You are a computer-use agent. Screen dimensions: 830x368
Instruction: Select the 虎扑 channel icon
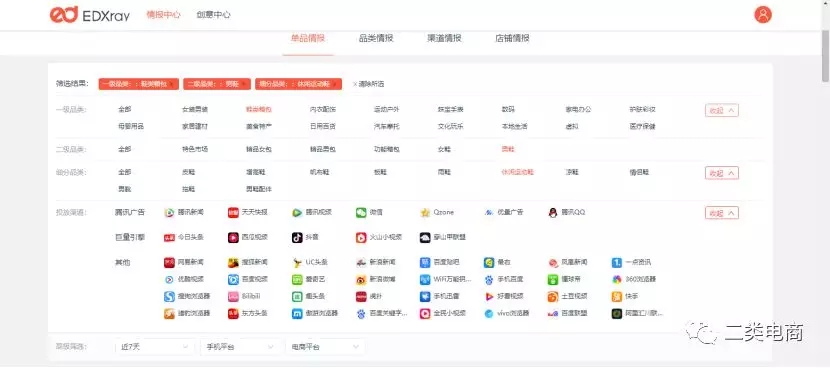click(x=361, y=297)
